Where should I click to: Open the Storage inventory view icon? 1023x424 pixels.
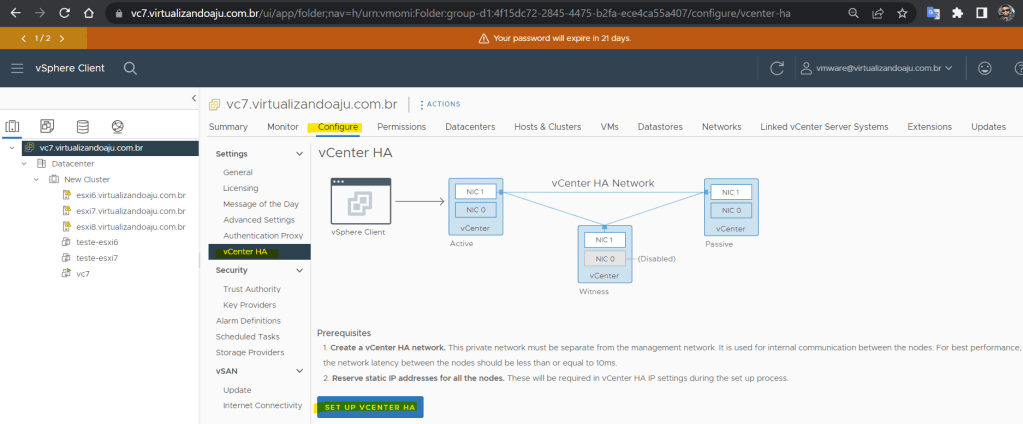point(82,127)
